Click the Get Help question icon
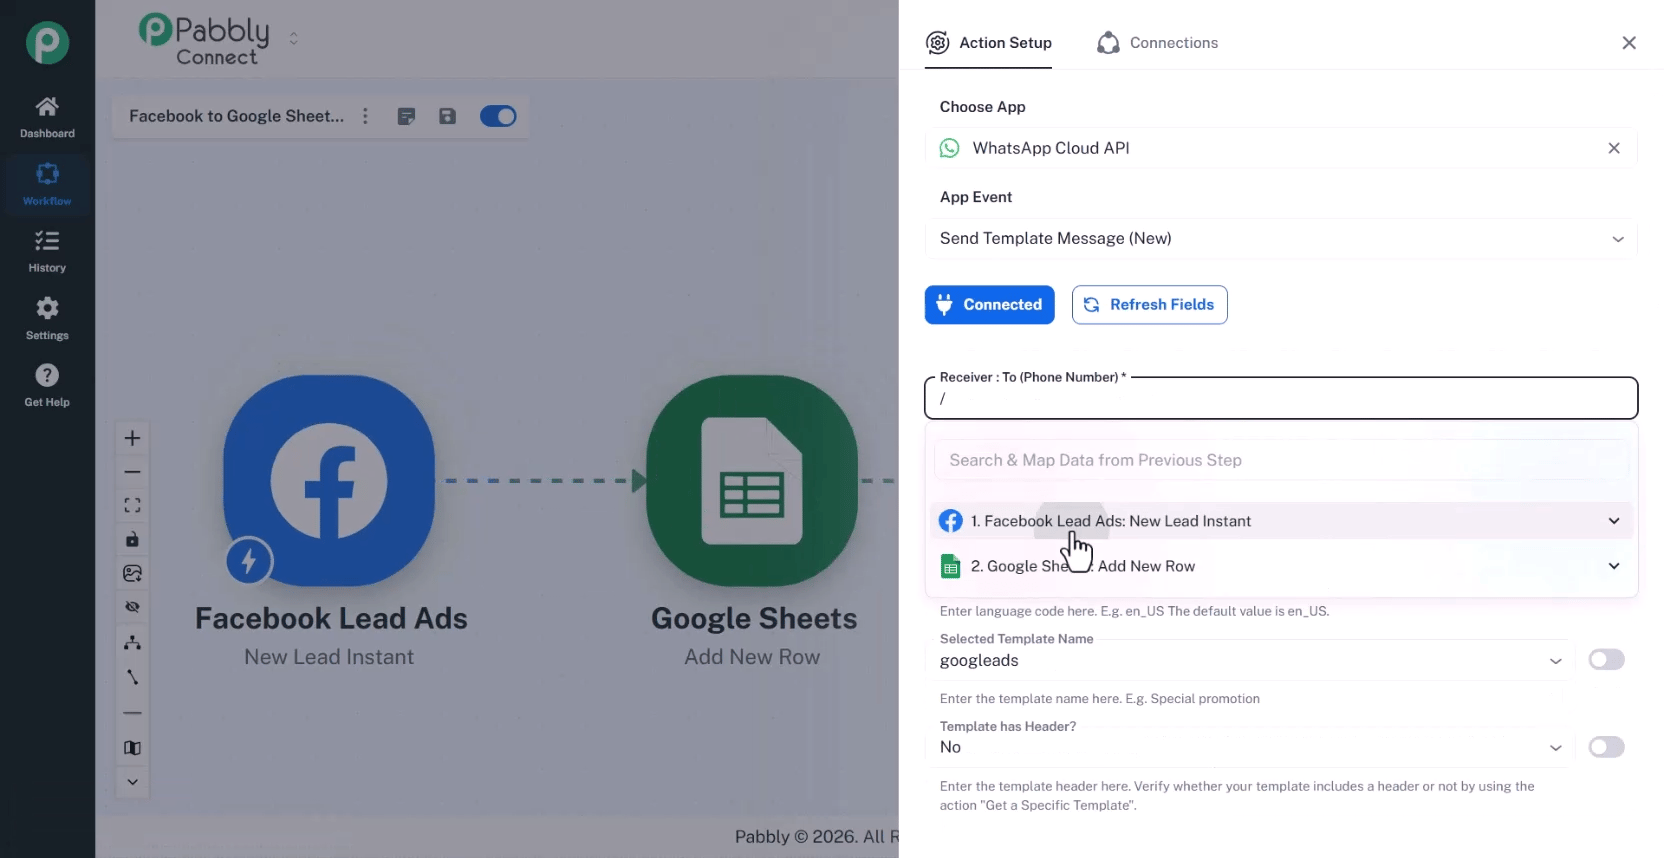The image size is (1664, 858). click(x=47, y=375)
